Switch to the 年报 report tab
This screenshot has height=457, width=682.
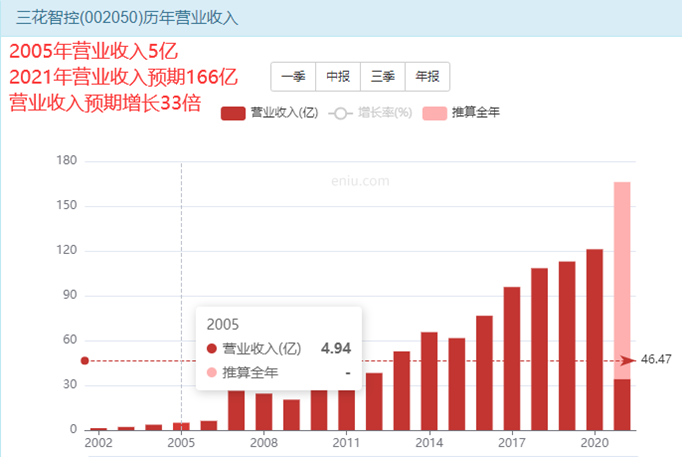pyautogui.click(x=427, y=77)
